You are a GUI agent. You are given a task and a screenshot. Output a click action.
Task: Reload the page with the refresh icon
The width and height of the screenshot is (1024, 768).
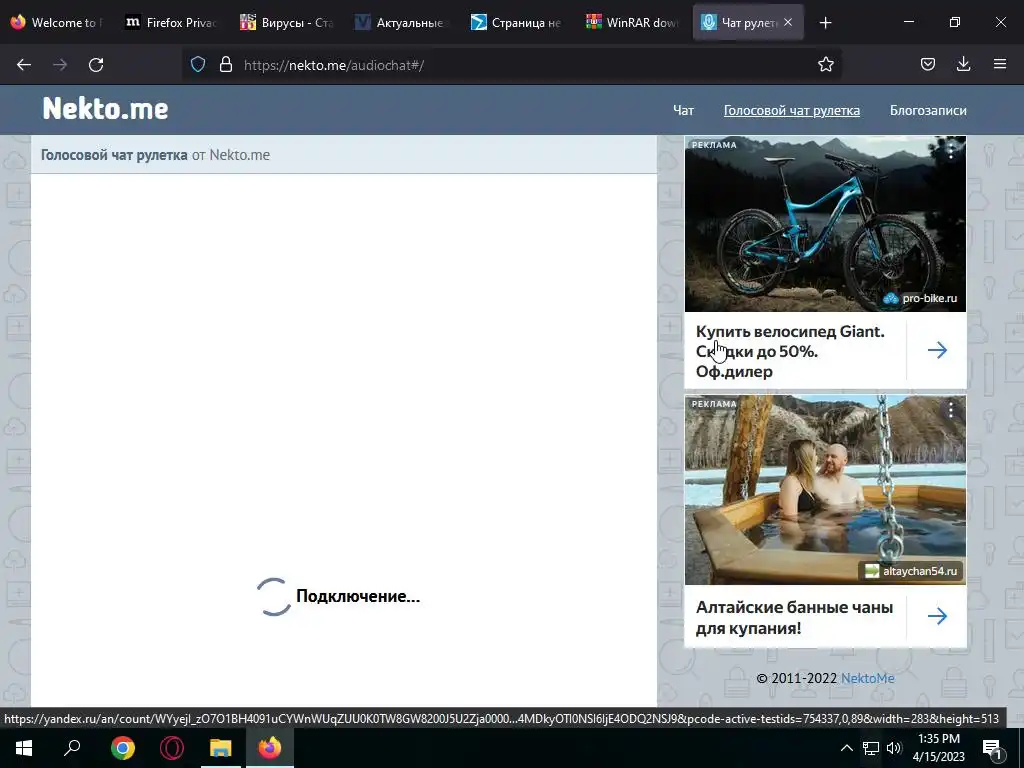point(96,65)
